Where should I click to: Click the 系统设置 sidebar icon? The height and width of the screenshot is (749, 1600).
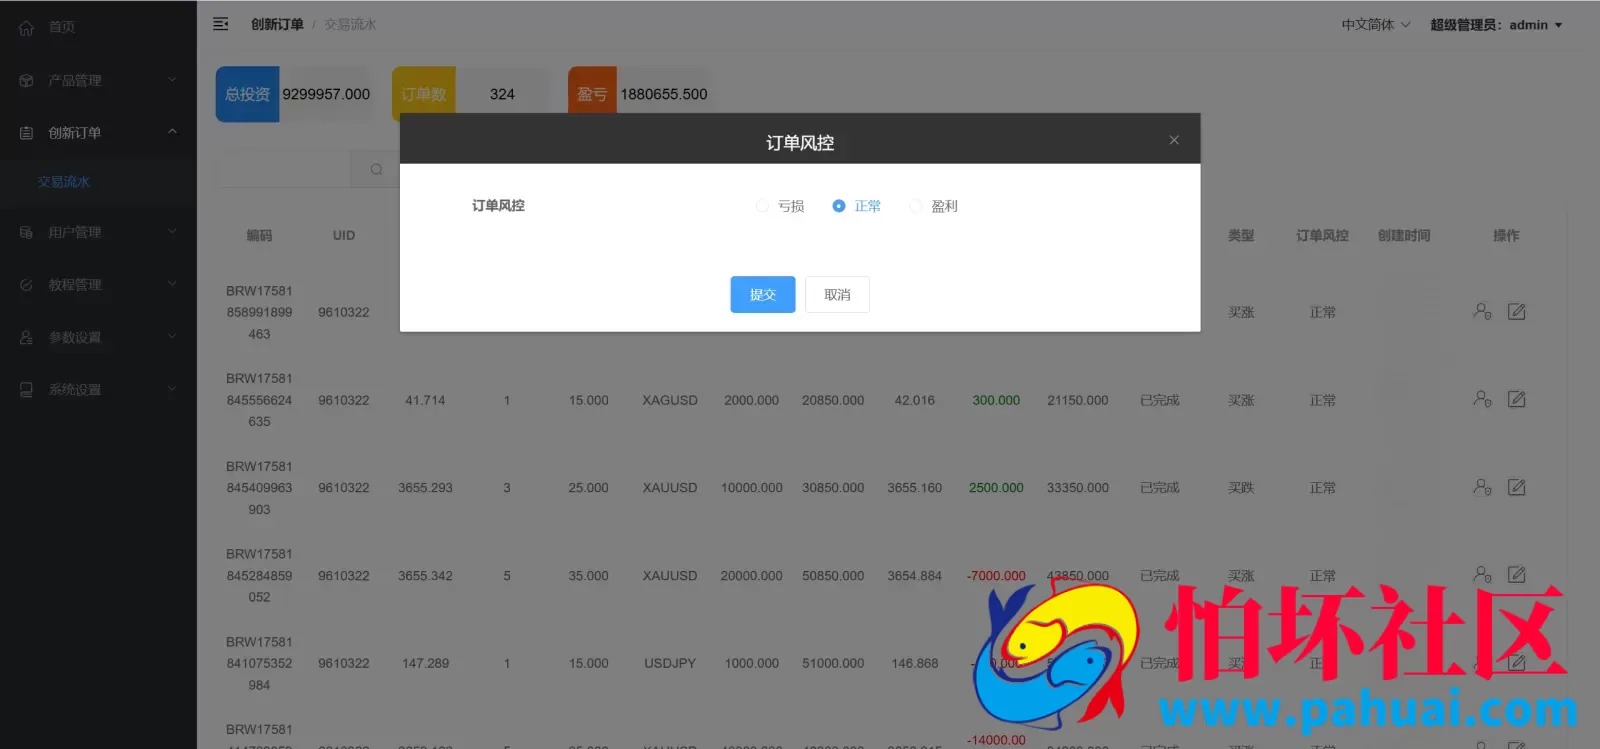pos(27,390)
